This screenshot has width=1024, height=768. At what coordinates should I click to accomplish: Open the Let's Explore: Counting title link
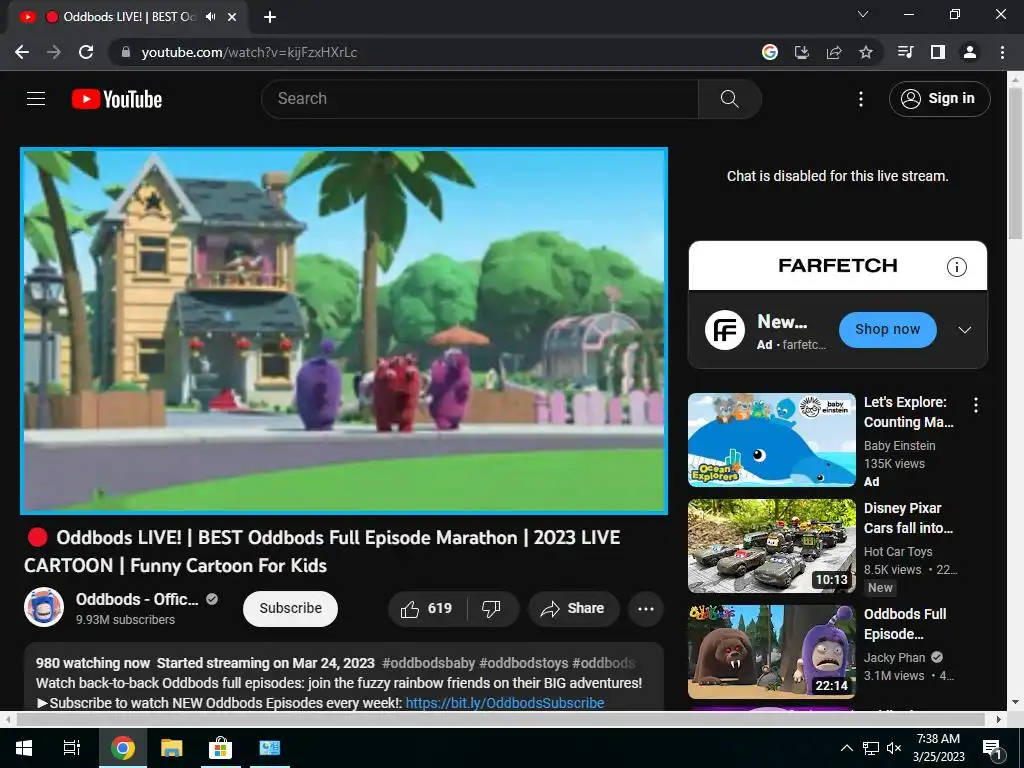pos(908,412)
